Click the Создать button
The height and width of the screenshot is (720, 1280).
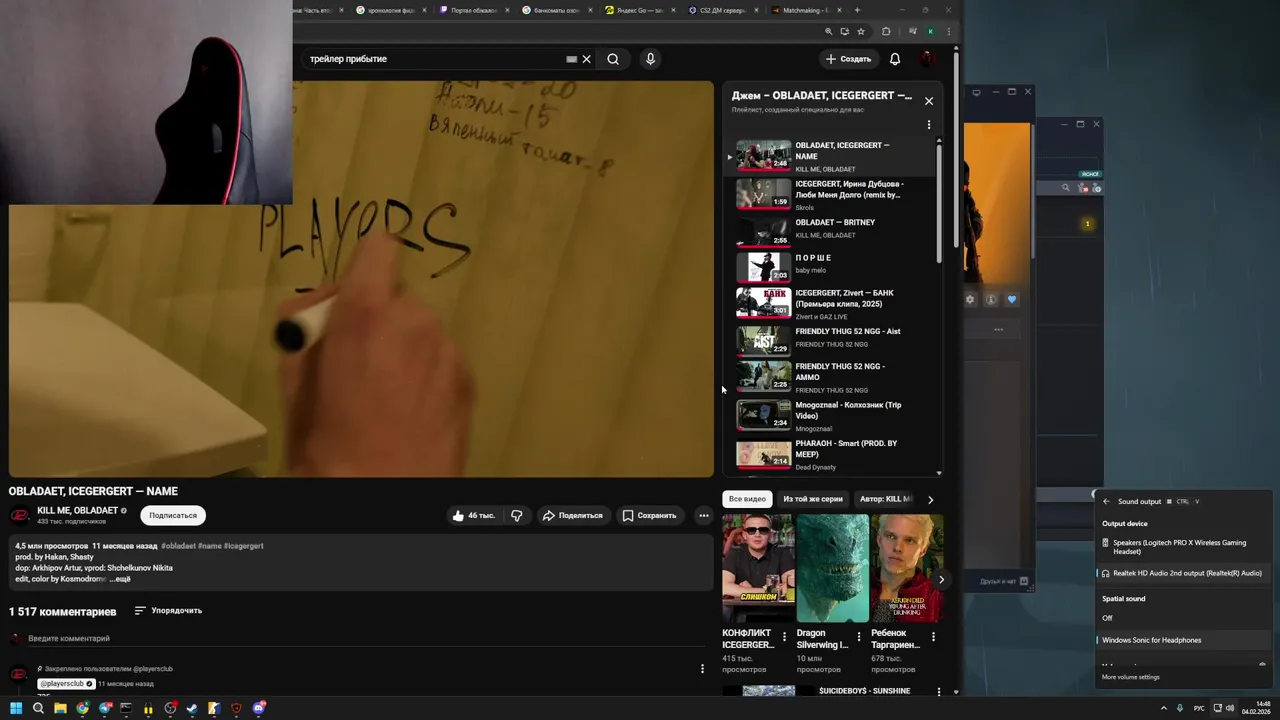coord(848,59)
